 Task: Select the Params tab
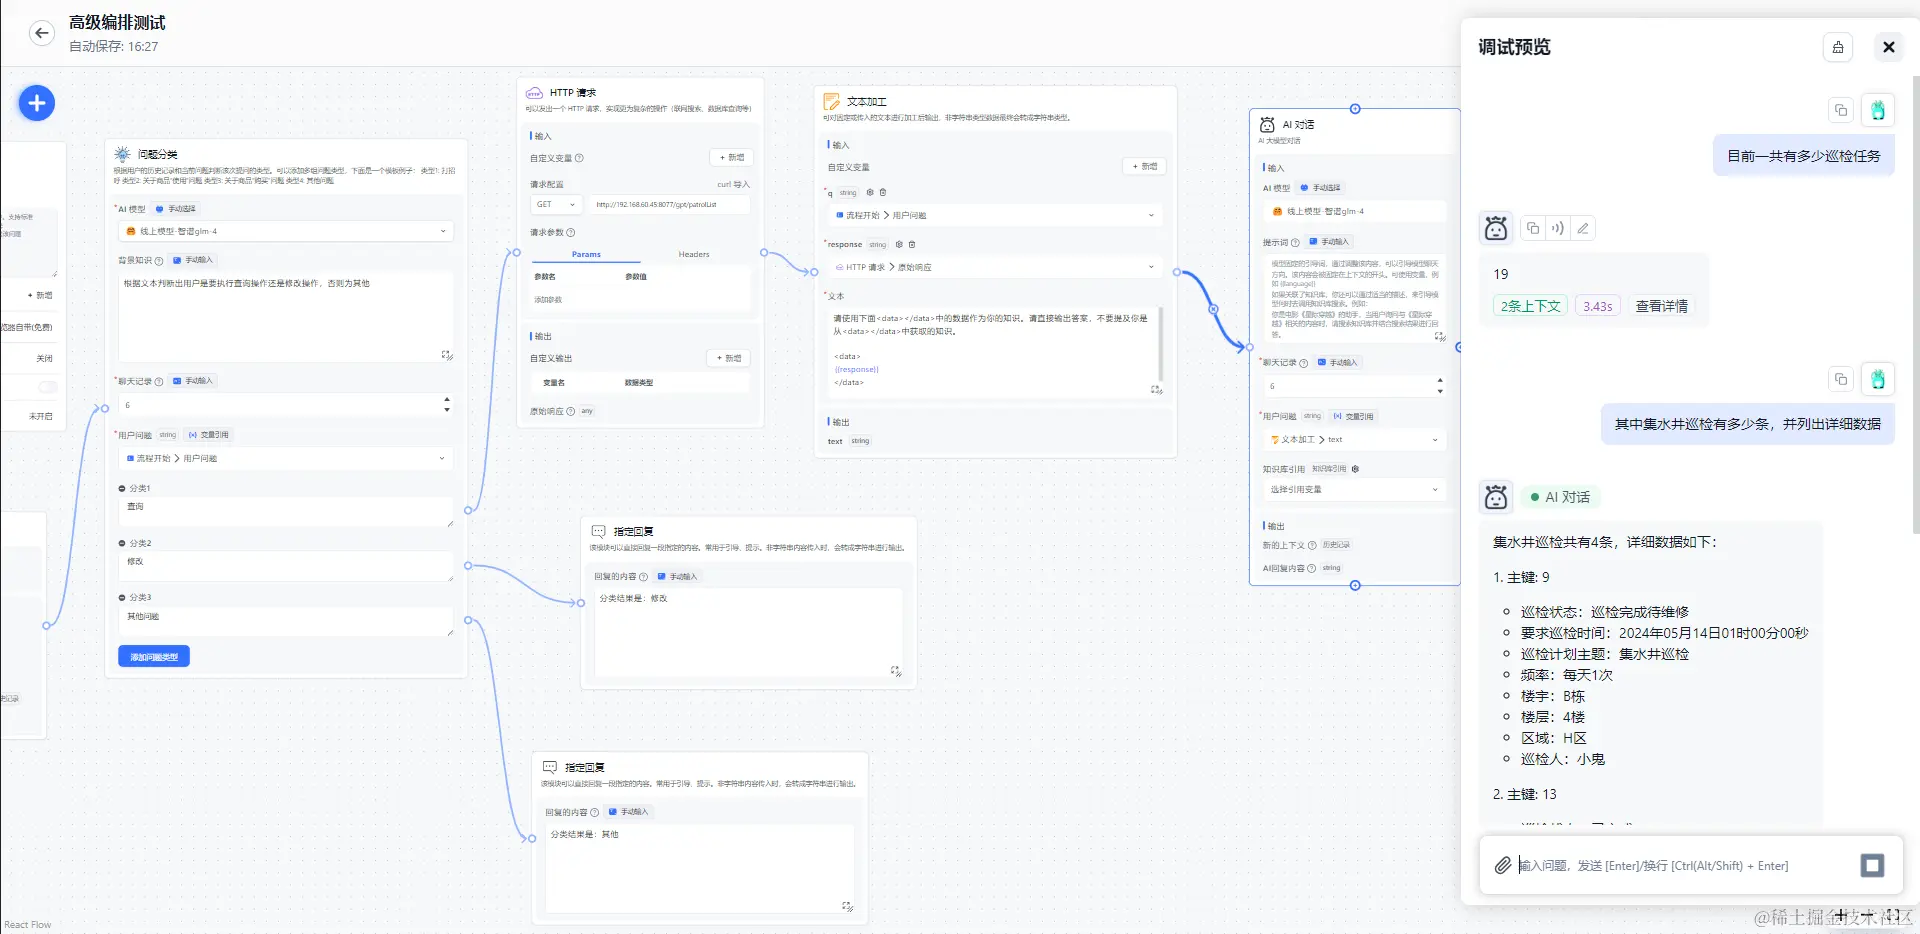click(586, 254)
